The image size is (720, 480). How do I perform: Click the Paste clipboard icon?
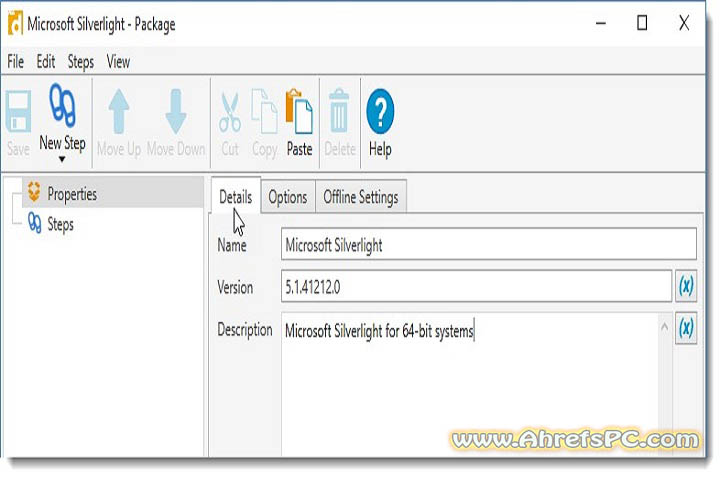pos(299,111)
